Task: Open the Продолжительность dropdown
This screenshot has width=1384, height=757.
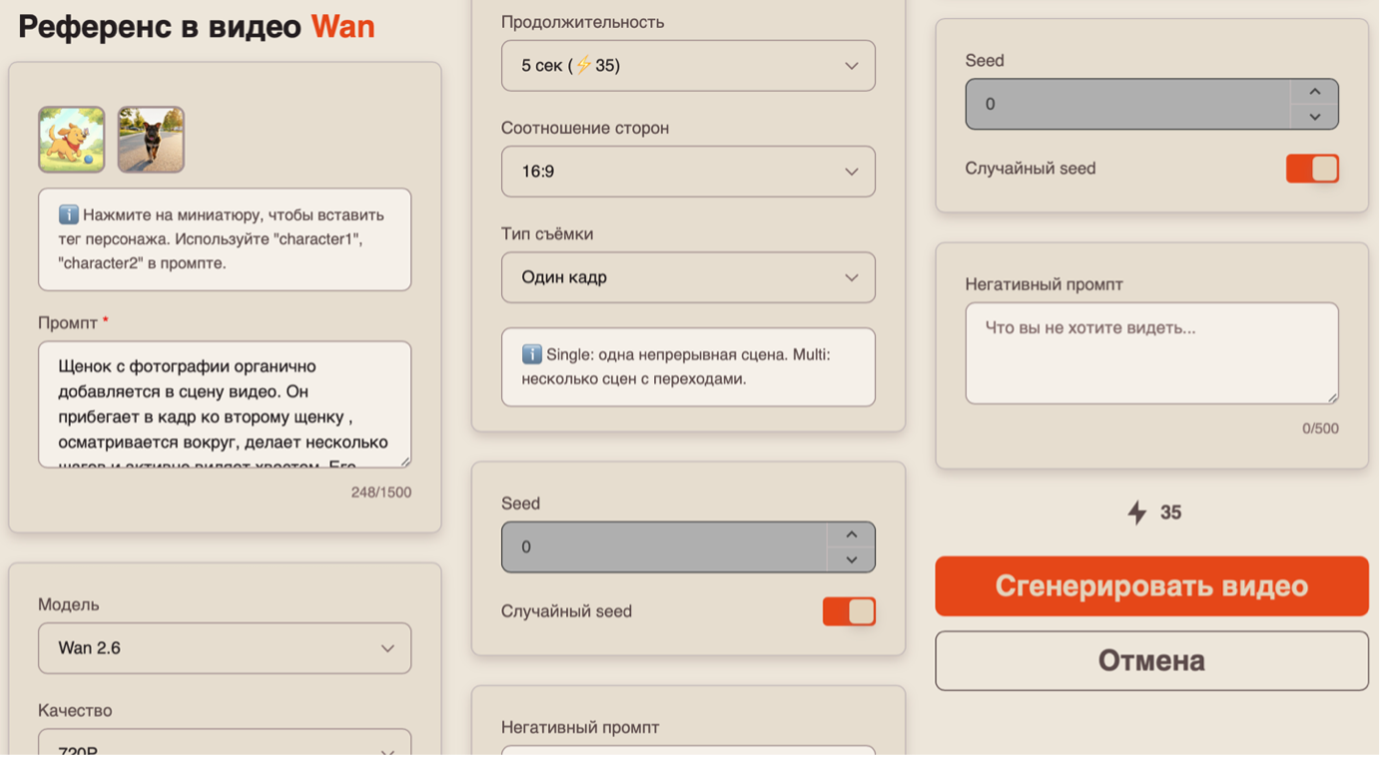Action: tap(688, 66)
